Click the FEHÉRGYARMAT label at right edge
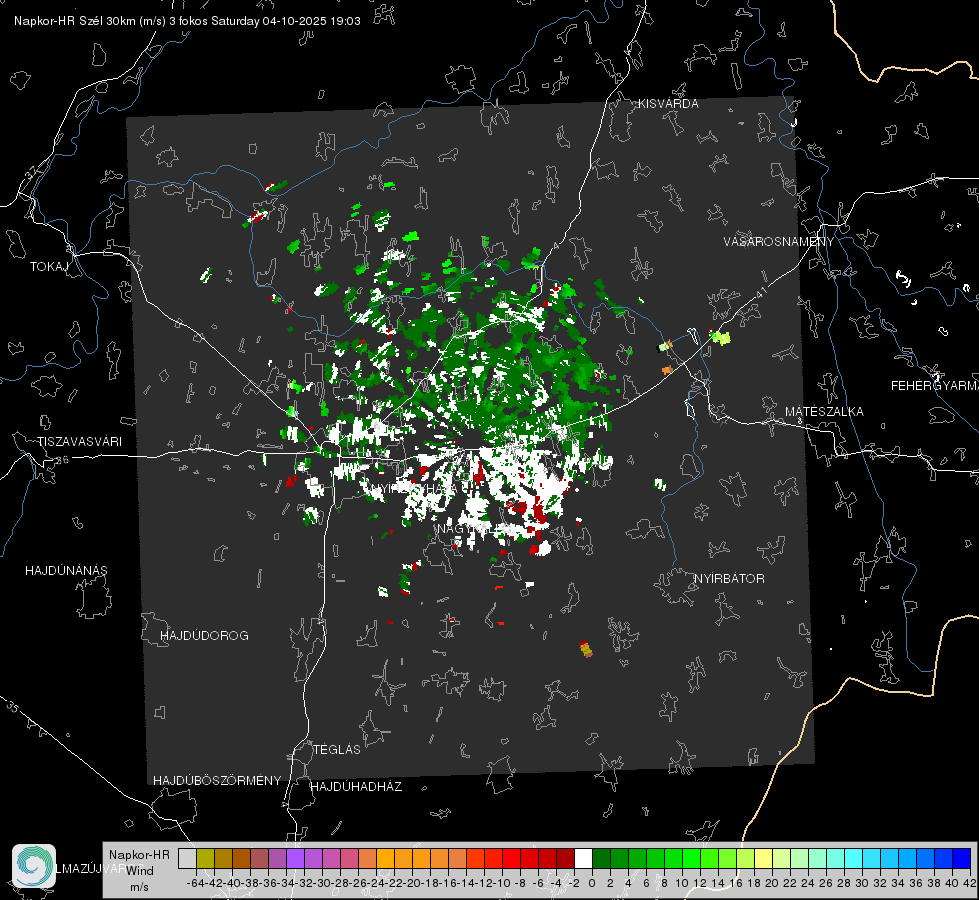 (935, 386)
